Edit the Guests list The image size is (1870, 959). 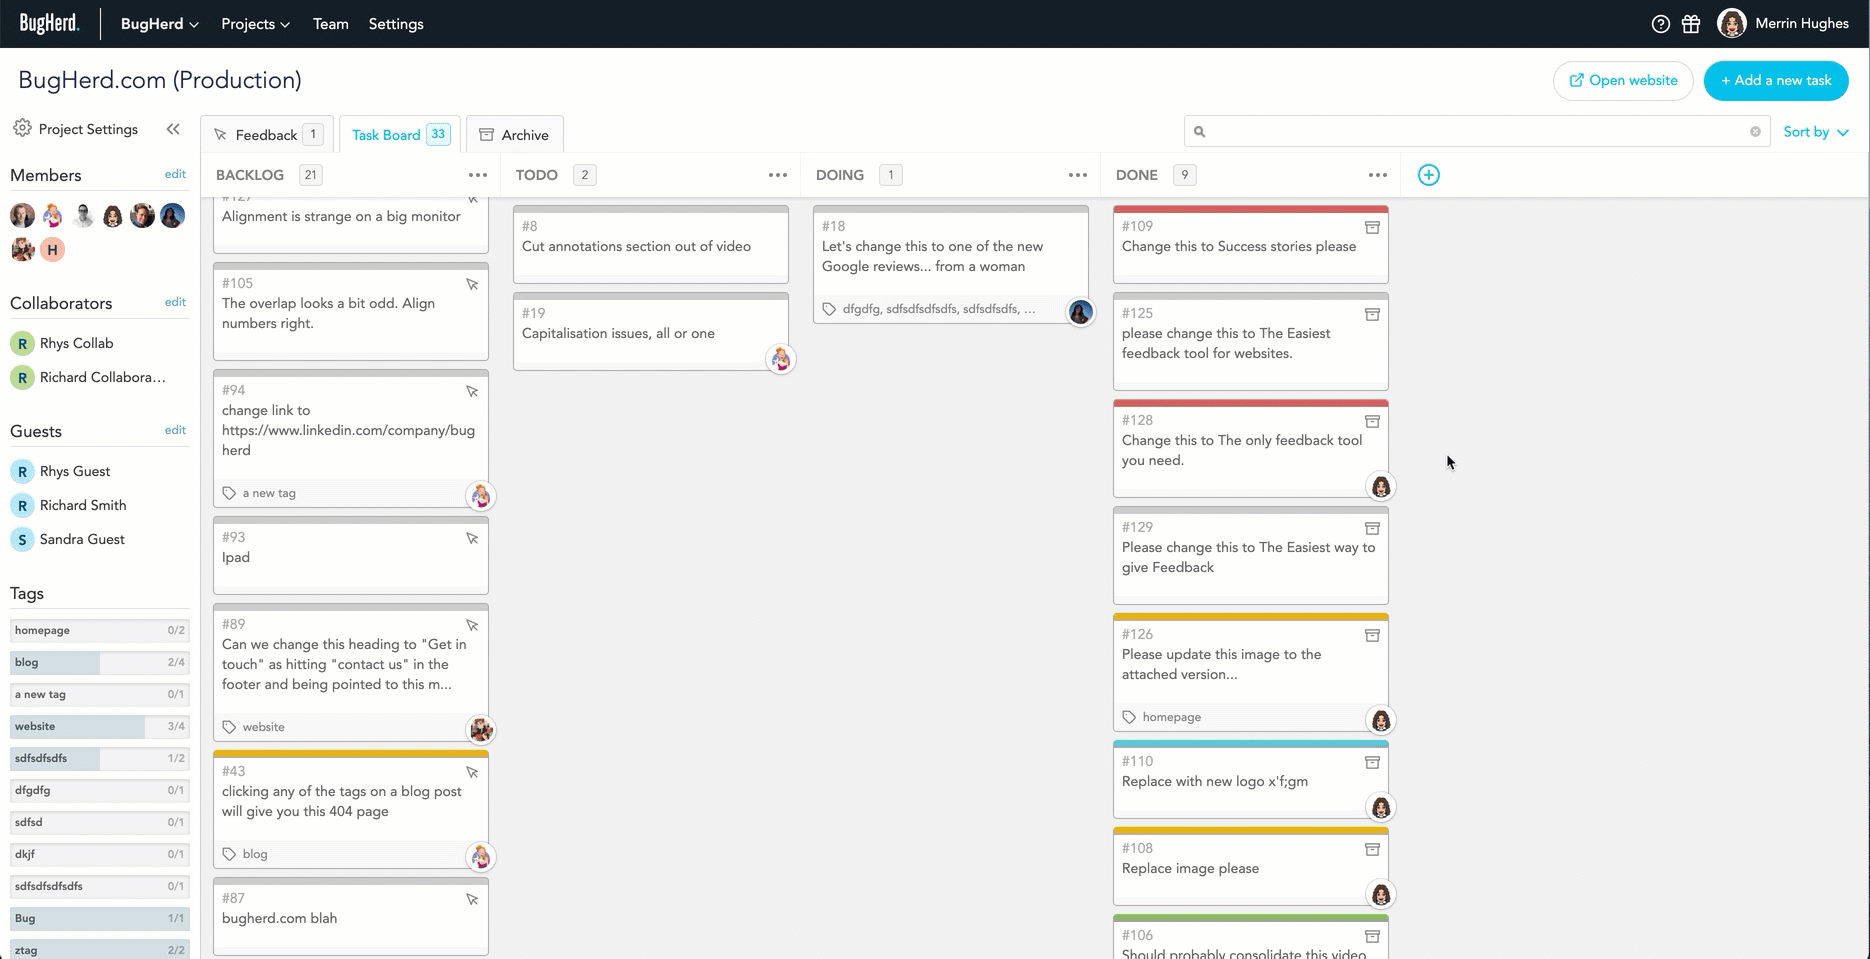click(x=175, y=430)
